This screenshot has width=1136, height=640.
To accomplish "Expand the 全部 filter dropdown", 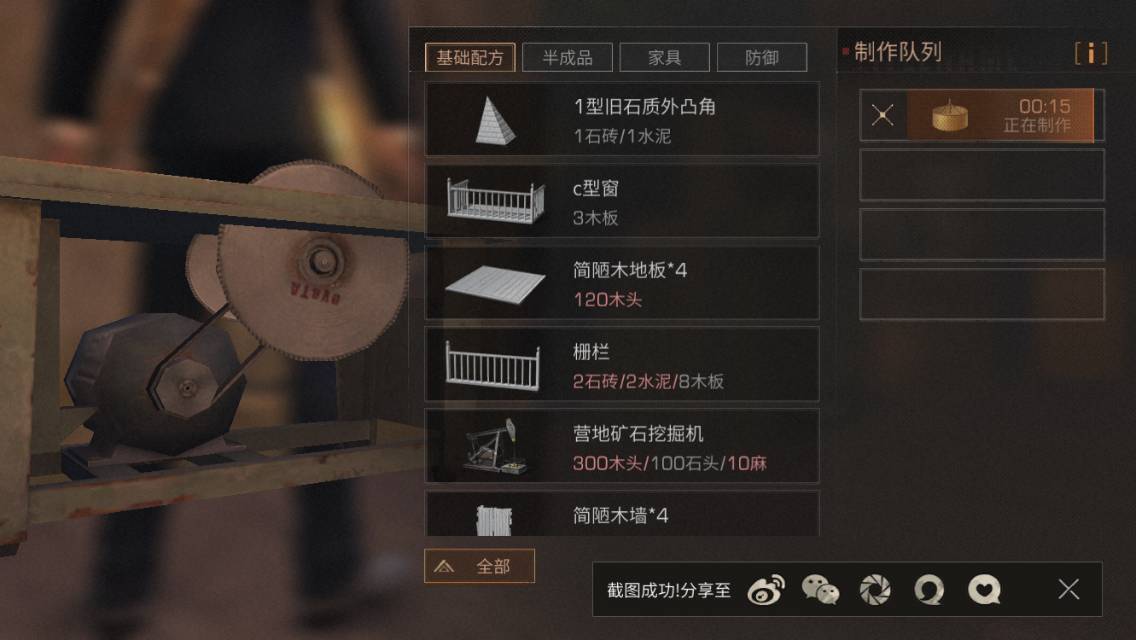I will [480, 566].
